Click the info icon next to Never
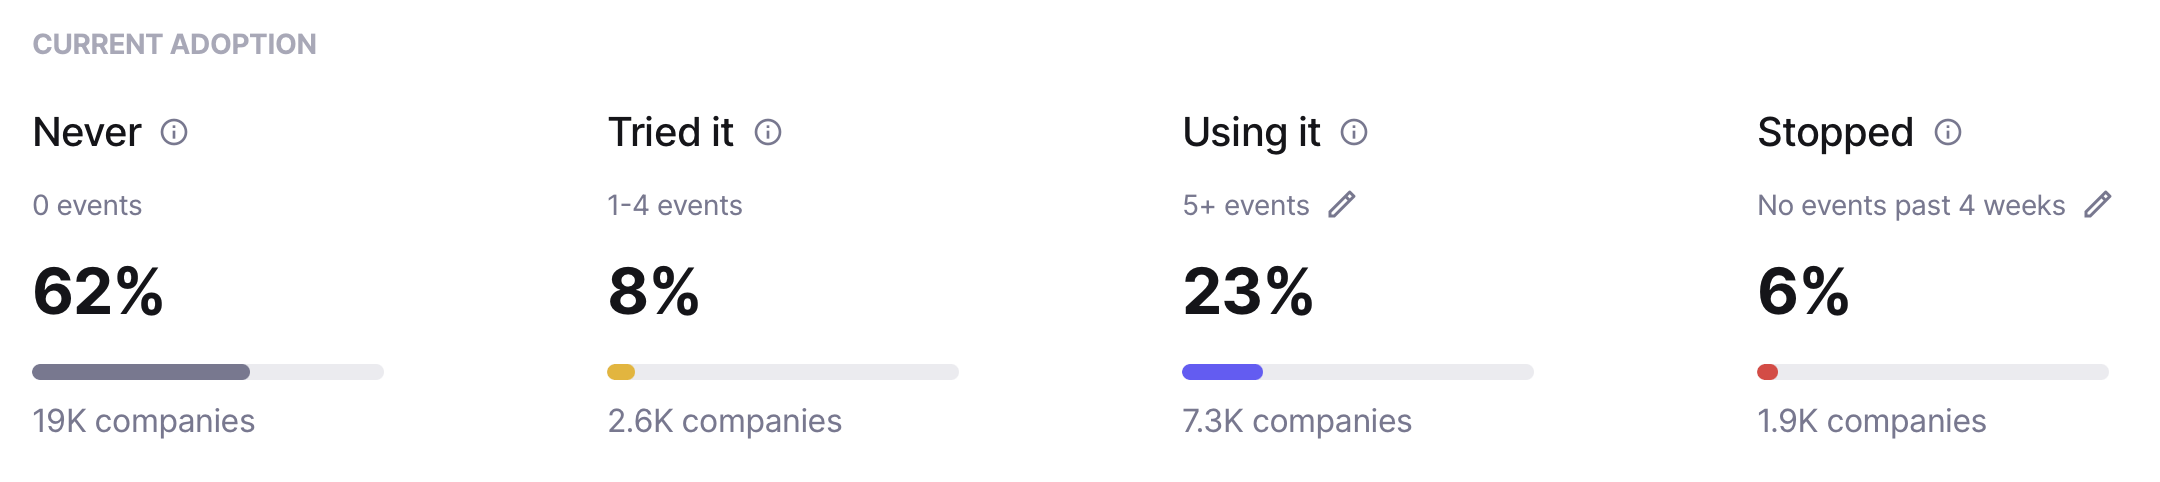 (x=174, y=132)
